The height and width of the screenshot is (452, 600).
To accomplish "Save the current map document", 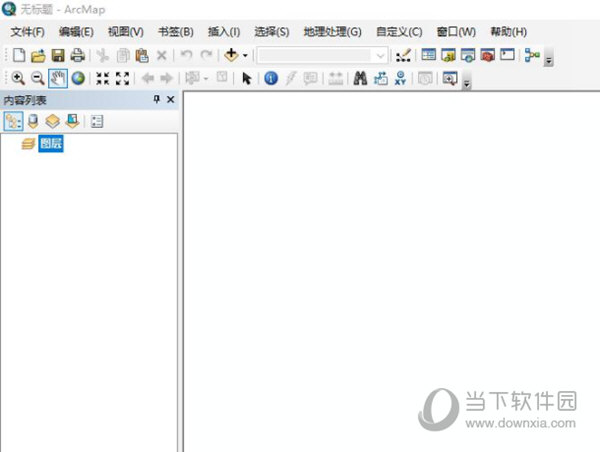I will point(58,55).
